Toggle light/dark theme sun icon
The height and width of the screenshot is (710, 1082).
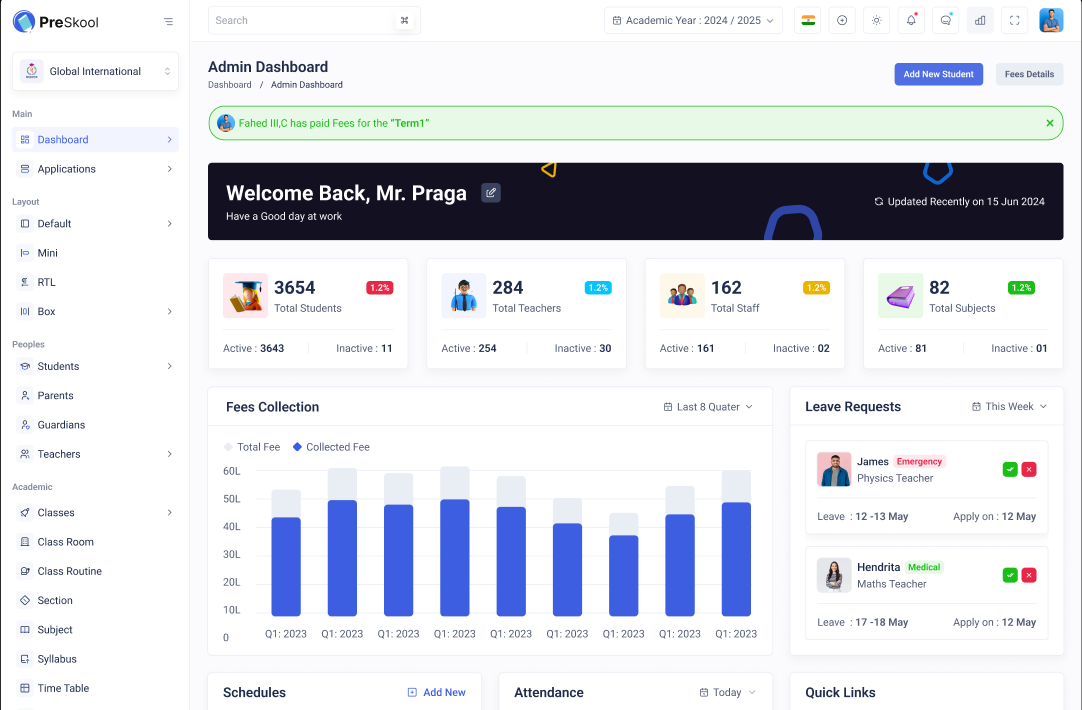876,20
